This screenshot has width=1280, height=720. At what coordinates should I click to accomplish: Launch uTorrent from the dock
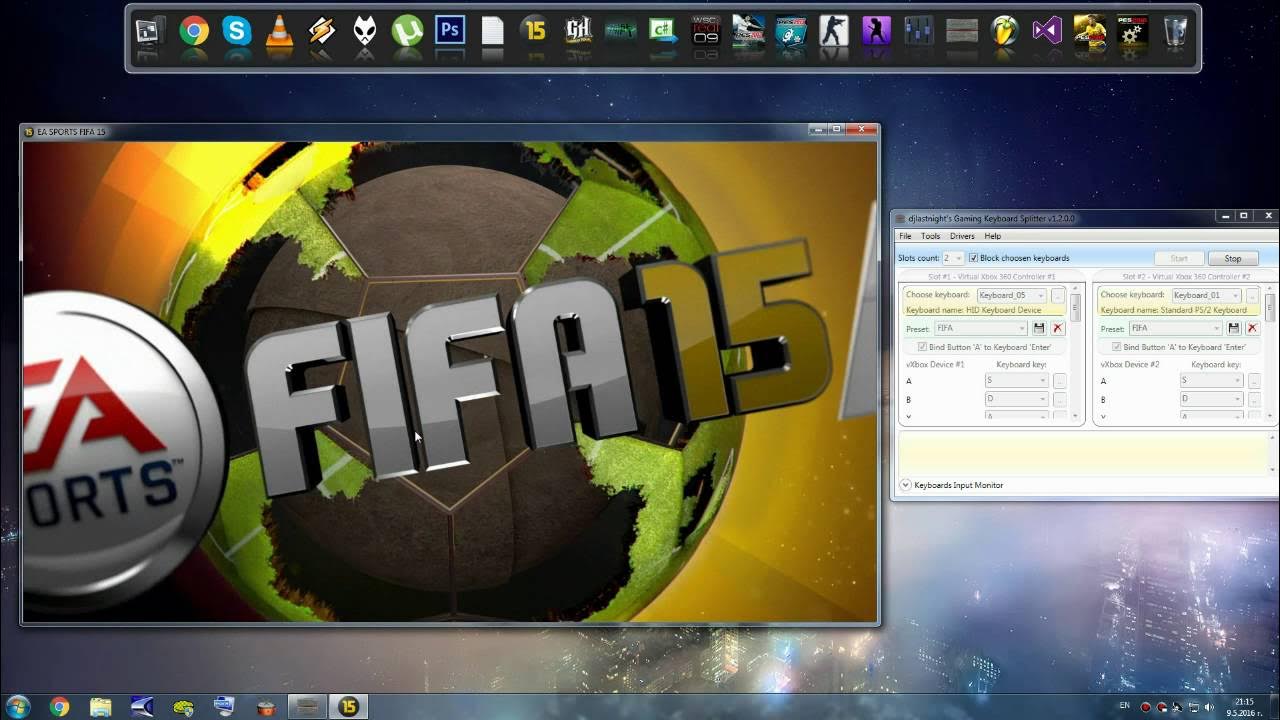coord(407,32)
